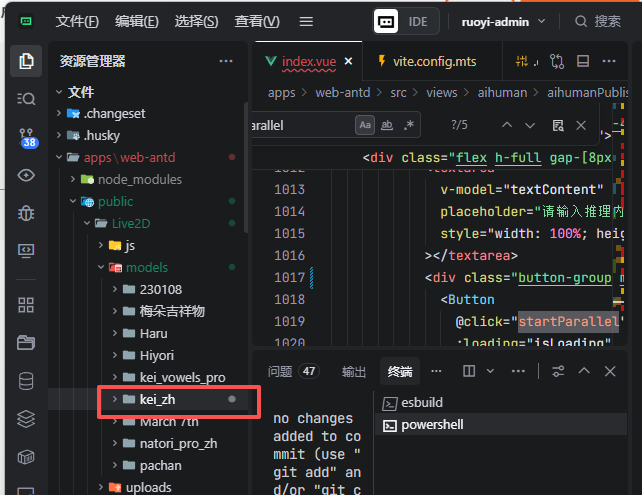Open Source Control with 38 changes badge

point(26,136)
